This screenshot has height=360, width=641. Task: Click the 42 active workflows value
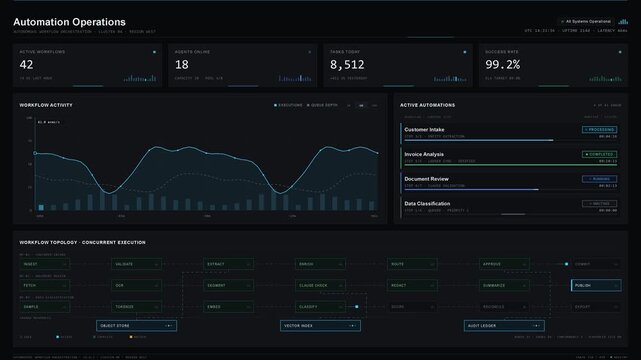[x=27, y=65]
